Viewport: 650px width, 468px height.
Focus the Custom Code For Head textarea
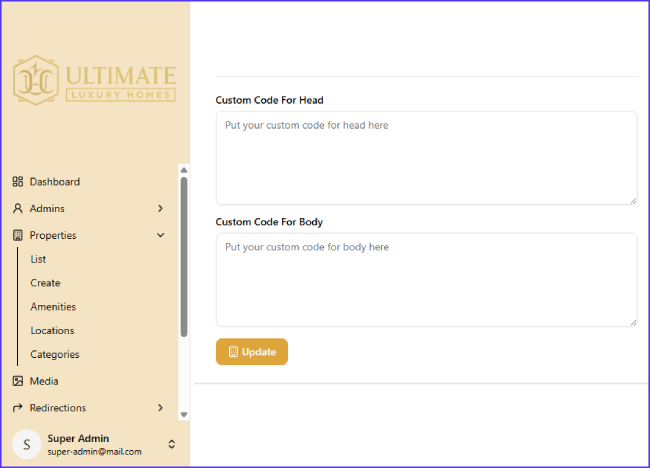(x=427, y=158)
